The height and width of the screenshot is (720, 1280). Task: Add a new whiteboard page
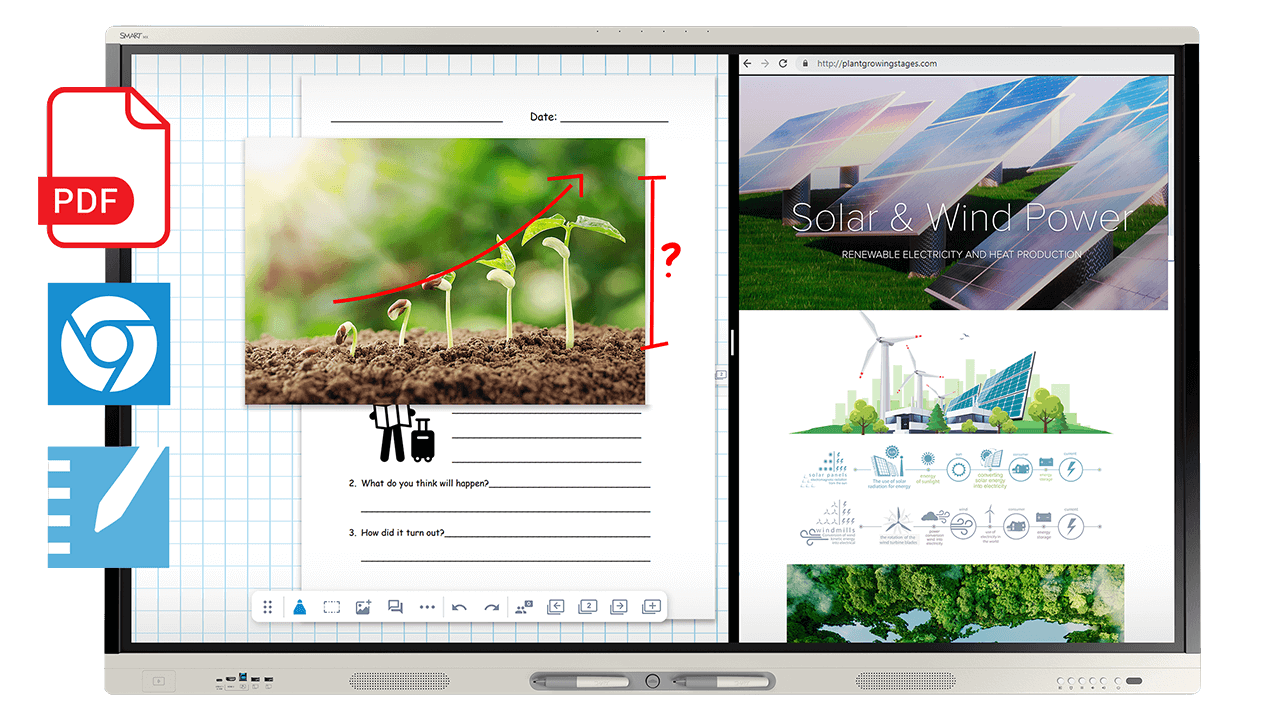click(x=651, y=606)
